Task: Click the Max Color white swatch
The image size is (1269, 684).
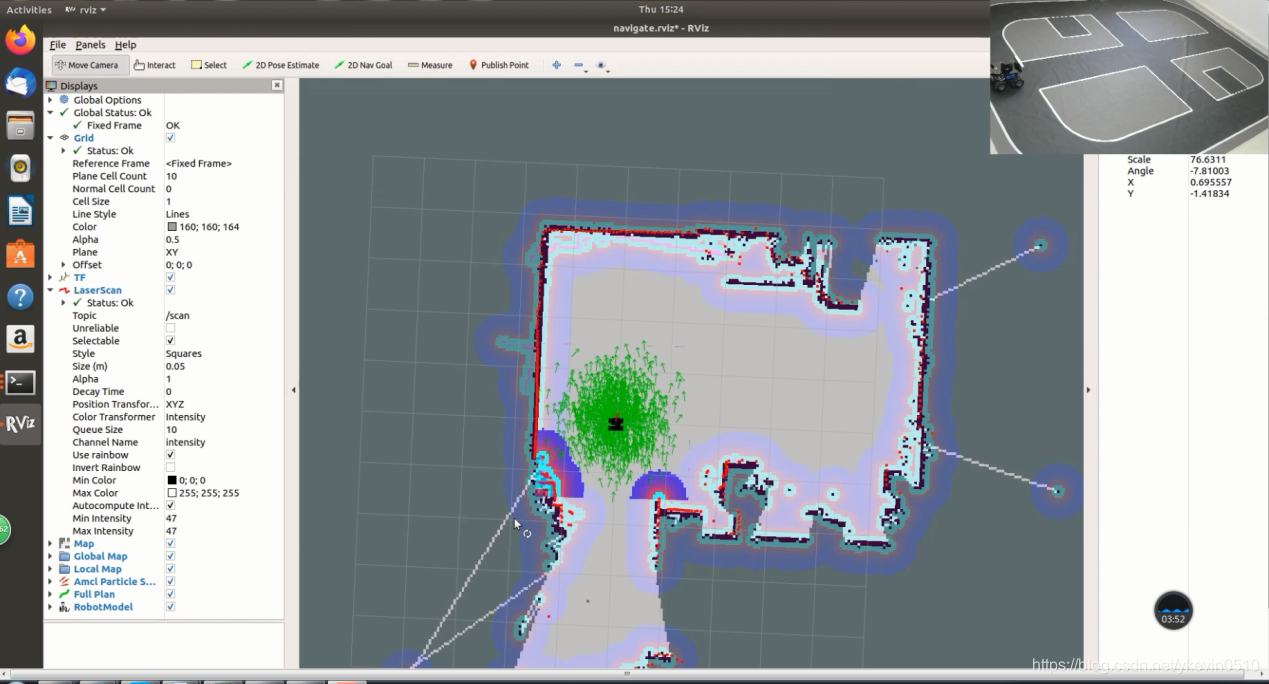Action: tap(171, 493)
